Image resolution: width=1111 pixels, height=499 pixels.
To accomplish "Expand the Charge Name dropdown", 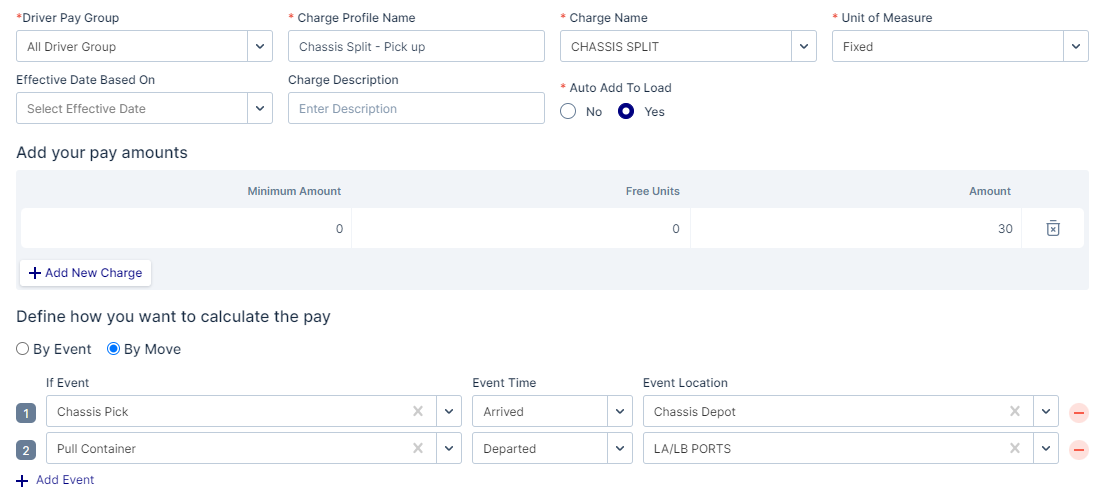I will click(x=804, y=47).
